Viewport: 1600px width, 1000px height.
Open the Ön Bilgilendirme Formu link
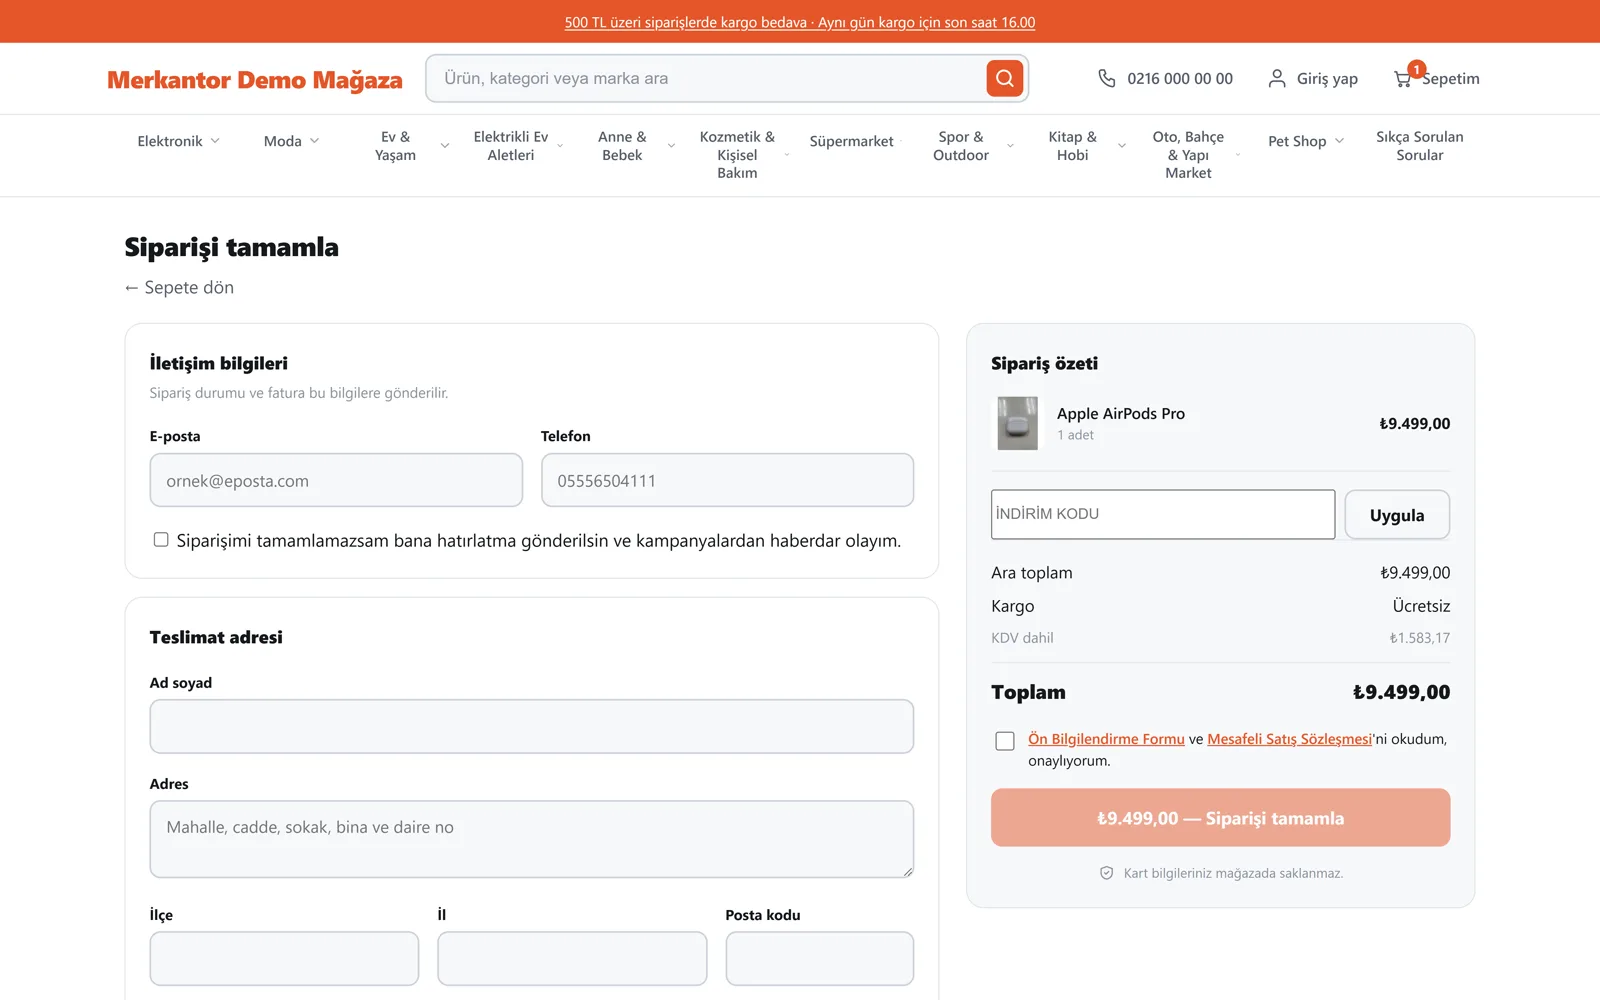(1106, 739)
